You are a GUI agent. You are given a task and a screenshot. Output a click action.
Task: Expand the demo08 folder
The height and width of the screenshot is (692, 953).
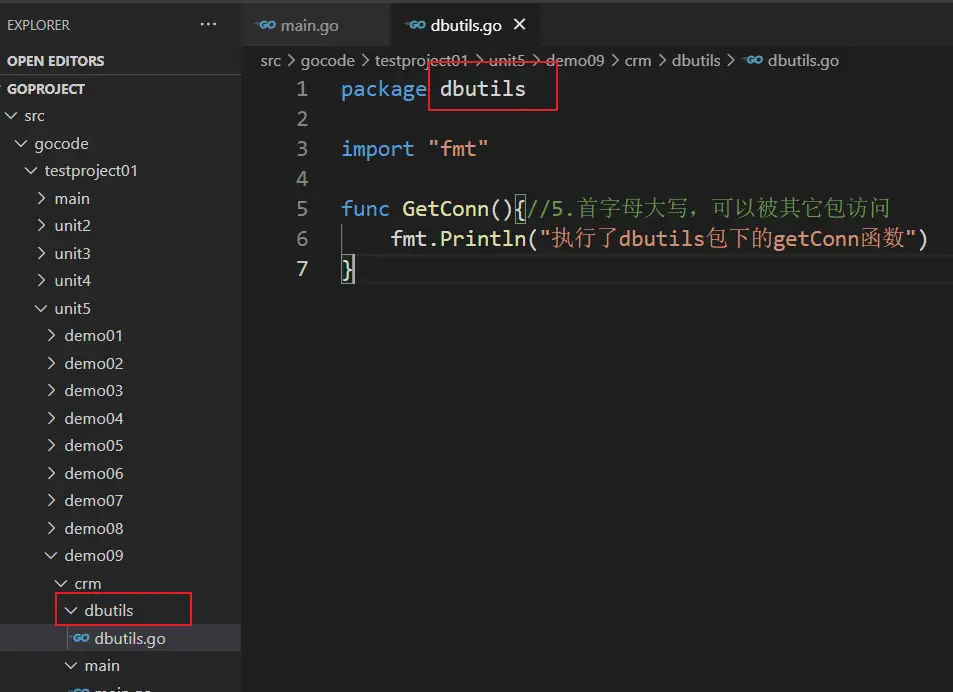tap(93, 528)
